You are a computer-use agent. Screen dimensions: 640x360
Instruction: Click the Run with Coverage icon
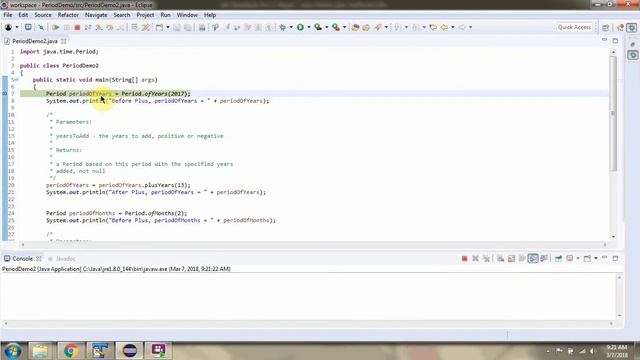[318, 27]
